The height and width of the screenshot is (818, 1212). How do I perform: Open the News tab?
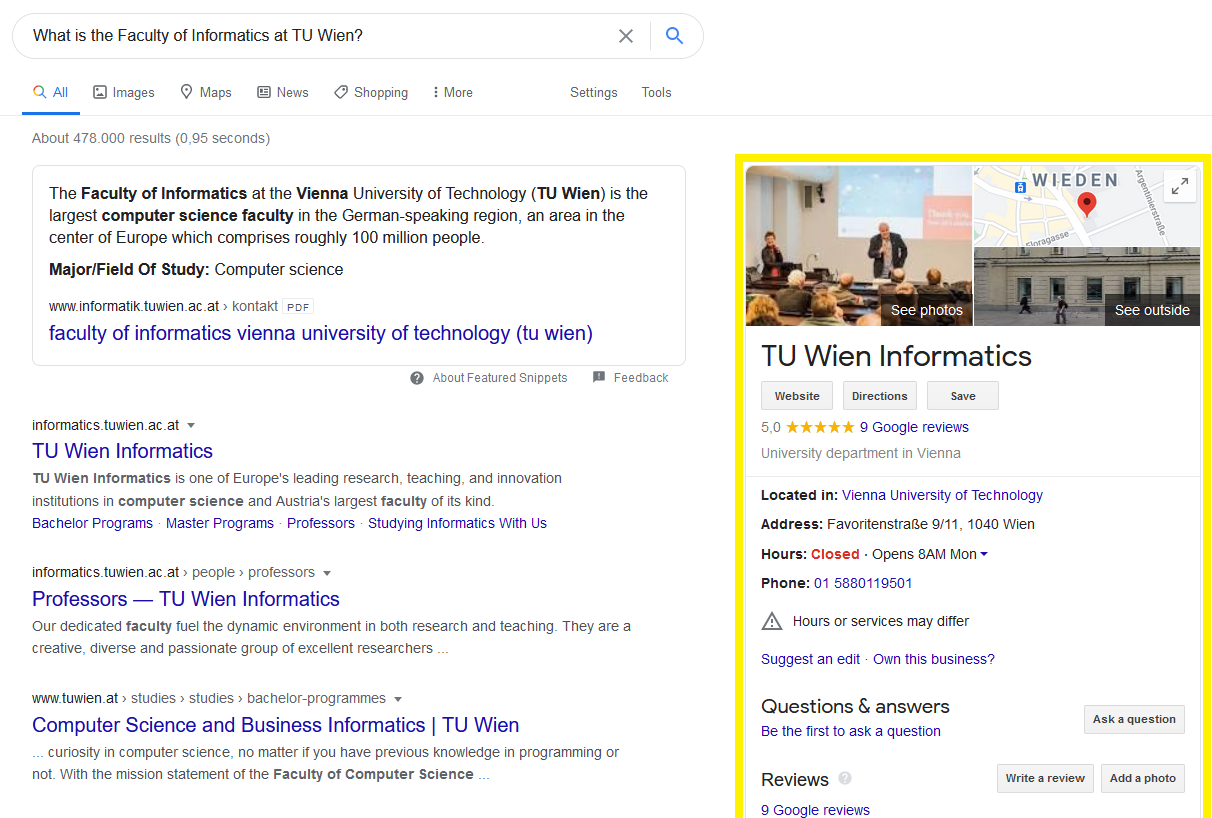pos(283,92)
